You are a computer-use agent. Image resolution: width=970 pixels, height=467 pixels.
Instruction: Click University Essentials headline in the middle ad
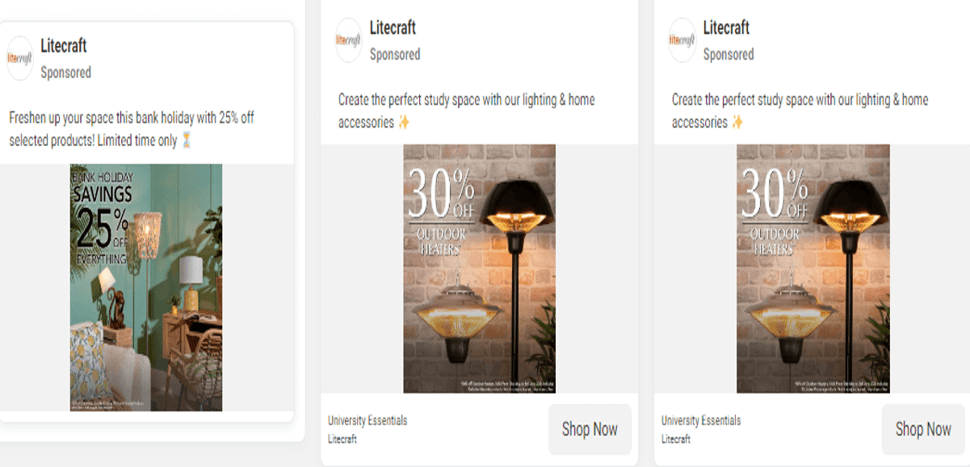367,421
